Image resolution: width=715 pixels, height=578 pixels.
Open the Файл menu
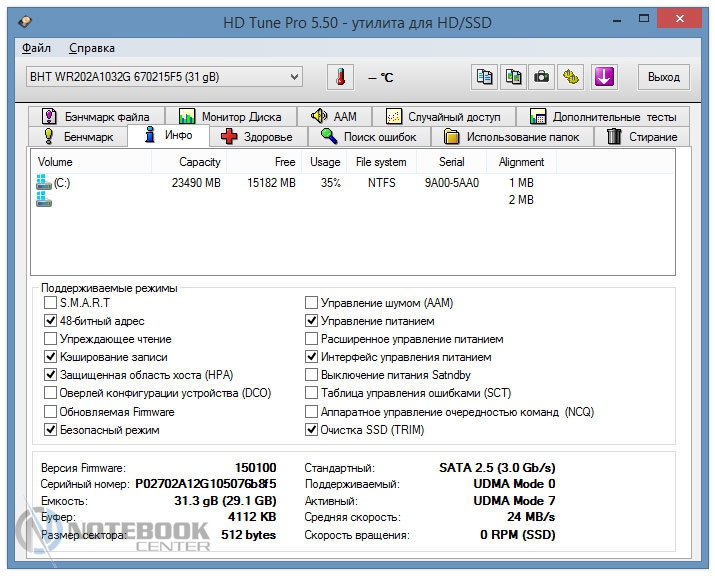(36, 48)
